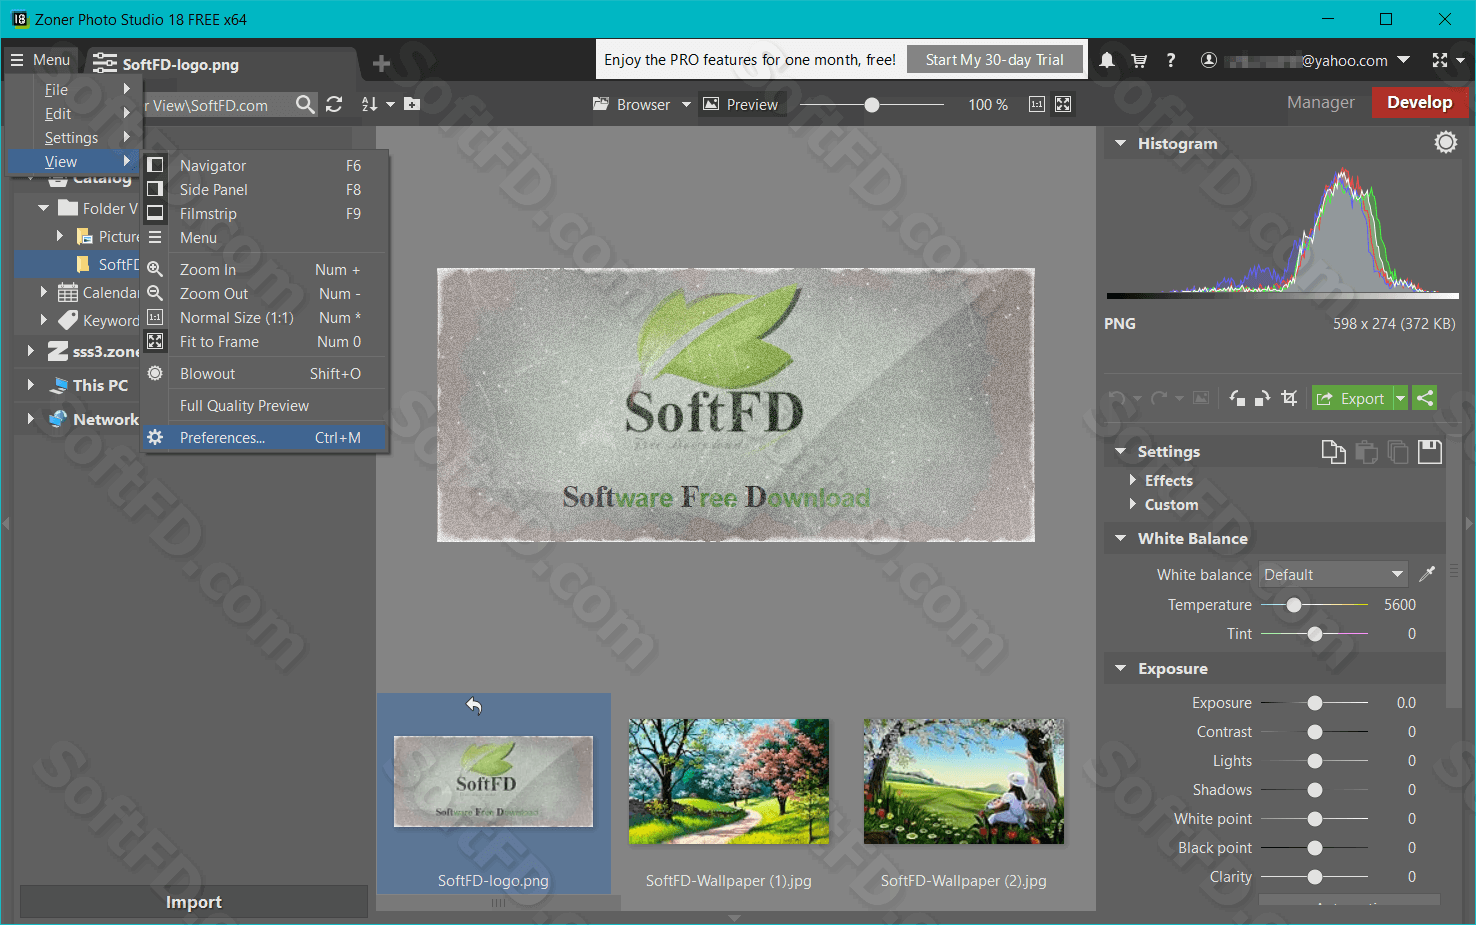Click the new folder icon

(412, 104)
